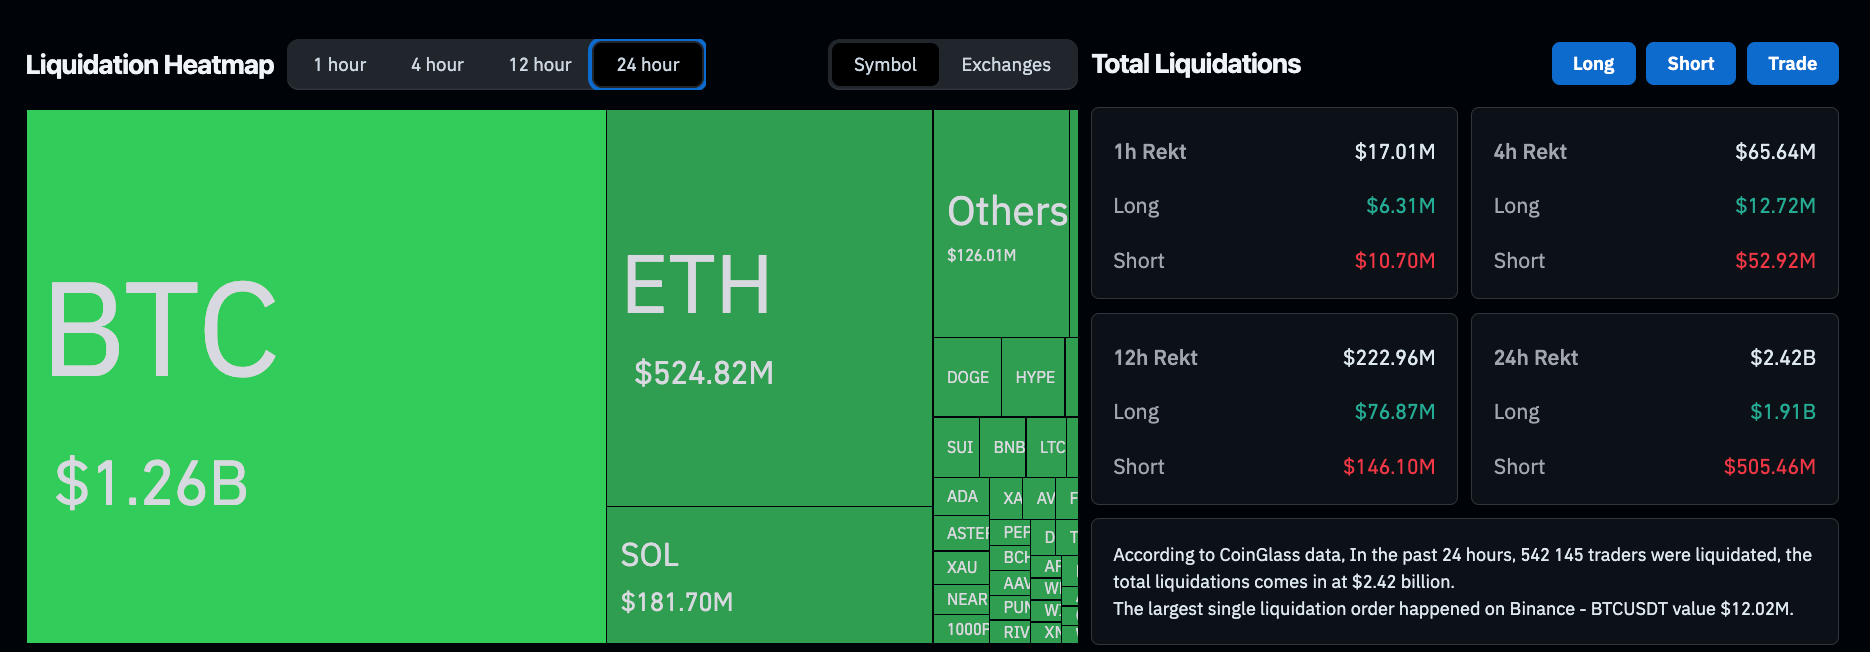Switch heatmap view to Exchanges
Screen dimensions: 1870x652
coord(1006,65)
